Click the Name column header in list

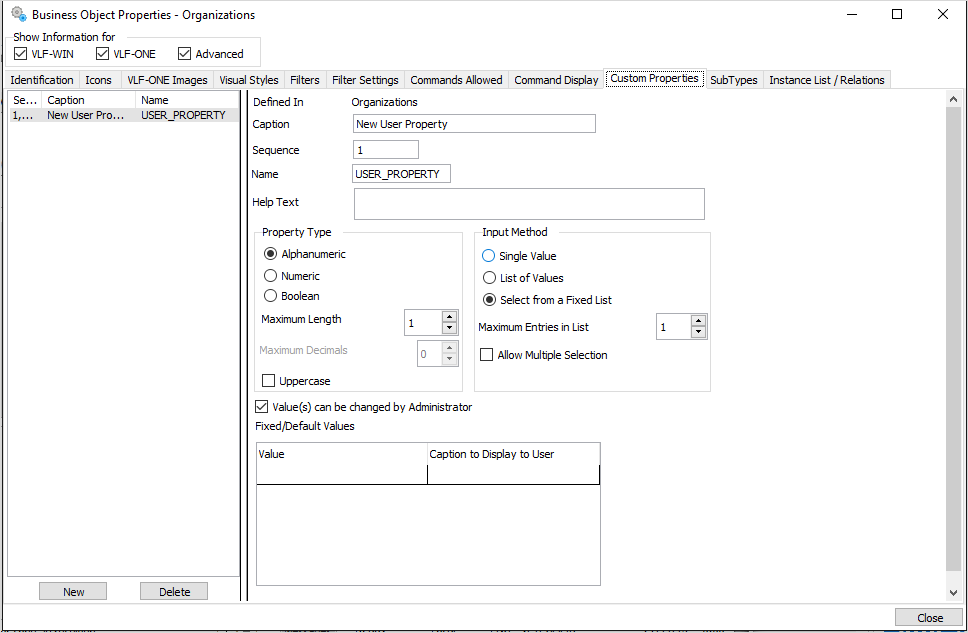[187, 100]
